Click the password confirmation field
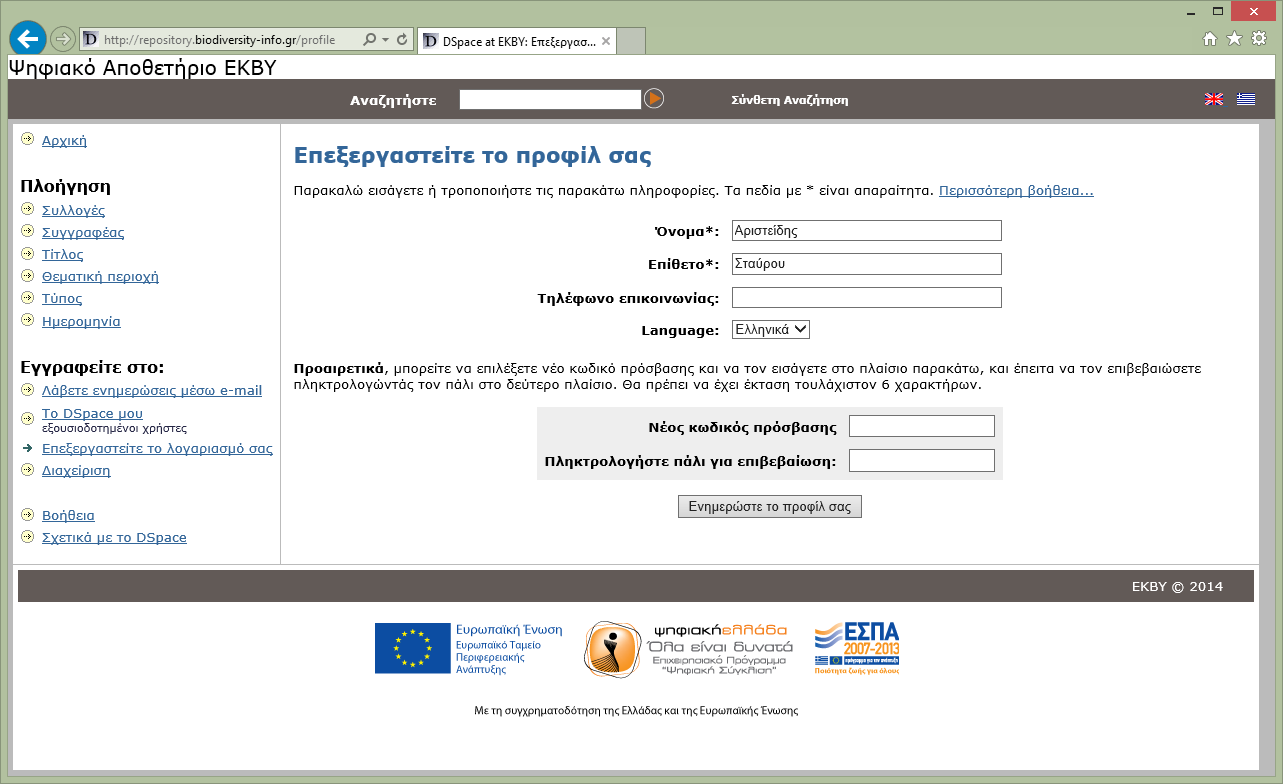The image size is (1283, 784). (x=922, y=460)
